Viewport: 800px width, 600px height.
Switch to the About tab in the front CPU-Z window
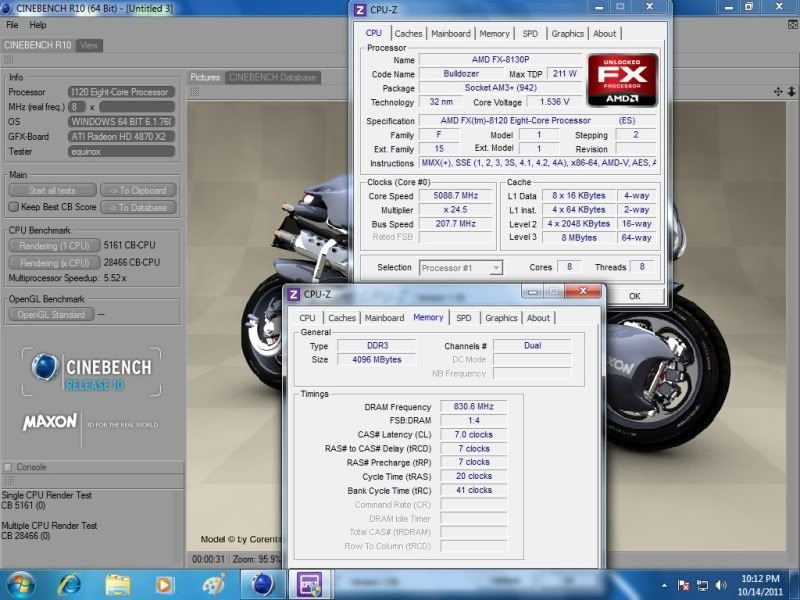coord(538,318)
